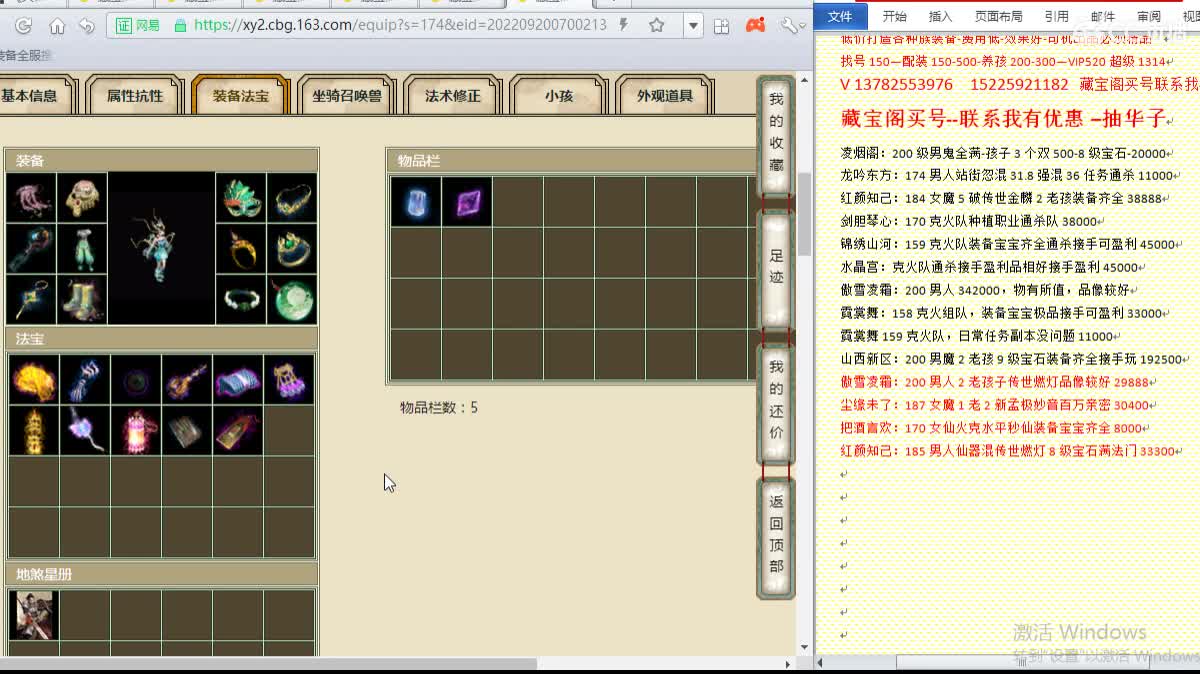Screen dimensions: 1200x674
Task: Open the 小孩 tab
Action: tap(559, 96)
